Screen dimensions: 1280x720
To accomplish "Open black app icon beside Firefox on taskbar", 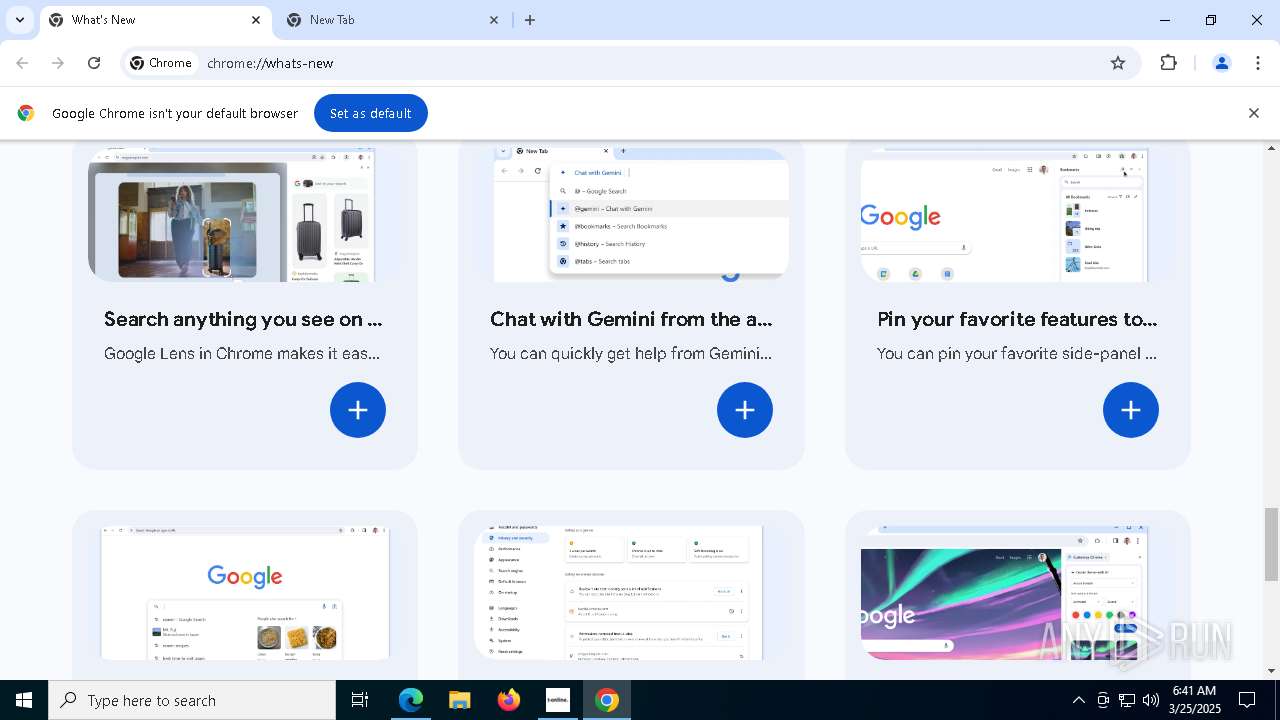I will coord(558,700).
